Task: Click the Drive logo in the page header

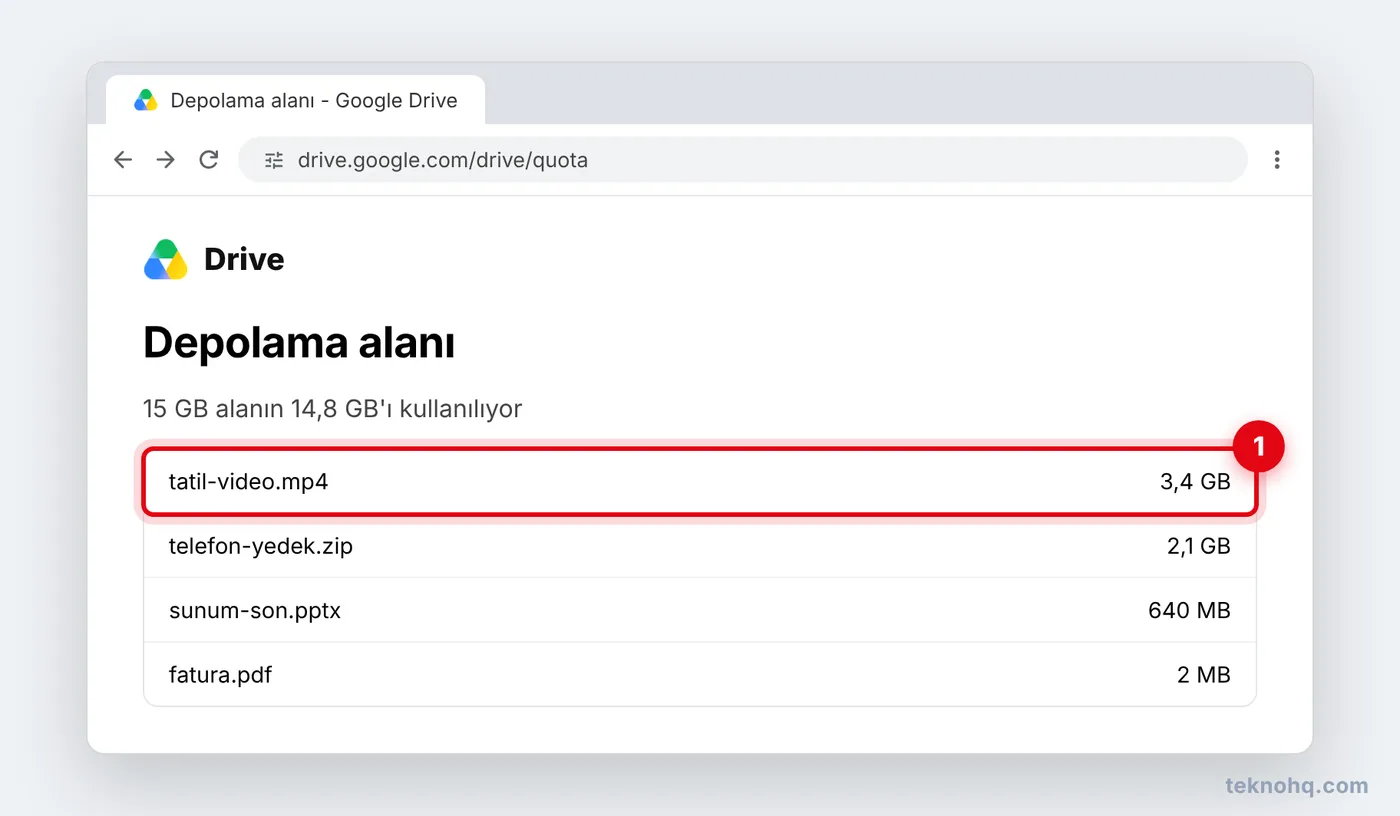Action: click(x=166, y=260)
